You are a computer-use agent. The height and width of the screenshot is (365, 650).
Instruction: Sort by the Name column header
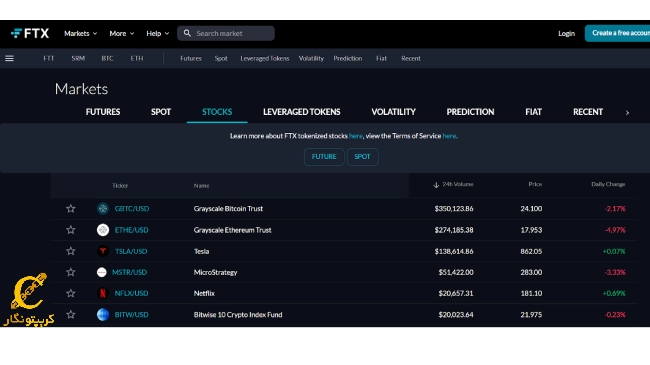click(201, 186)
